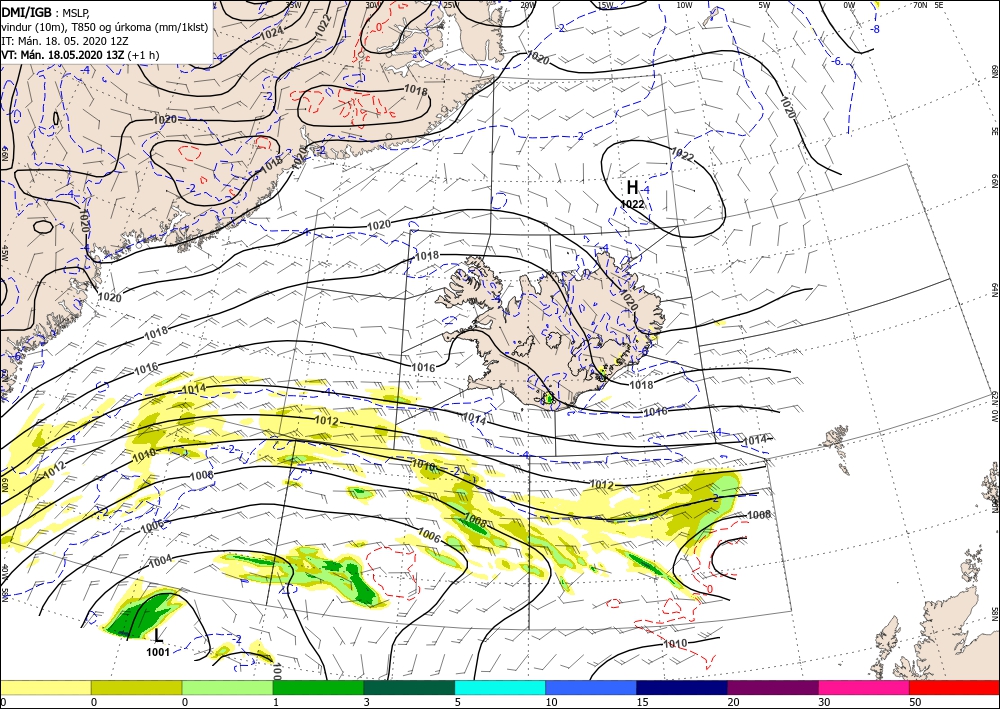The image size is (1000, 709).
Task: Click the cyan 5 mm legend swatch
Action: [x=500, y=687]
